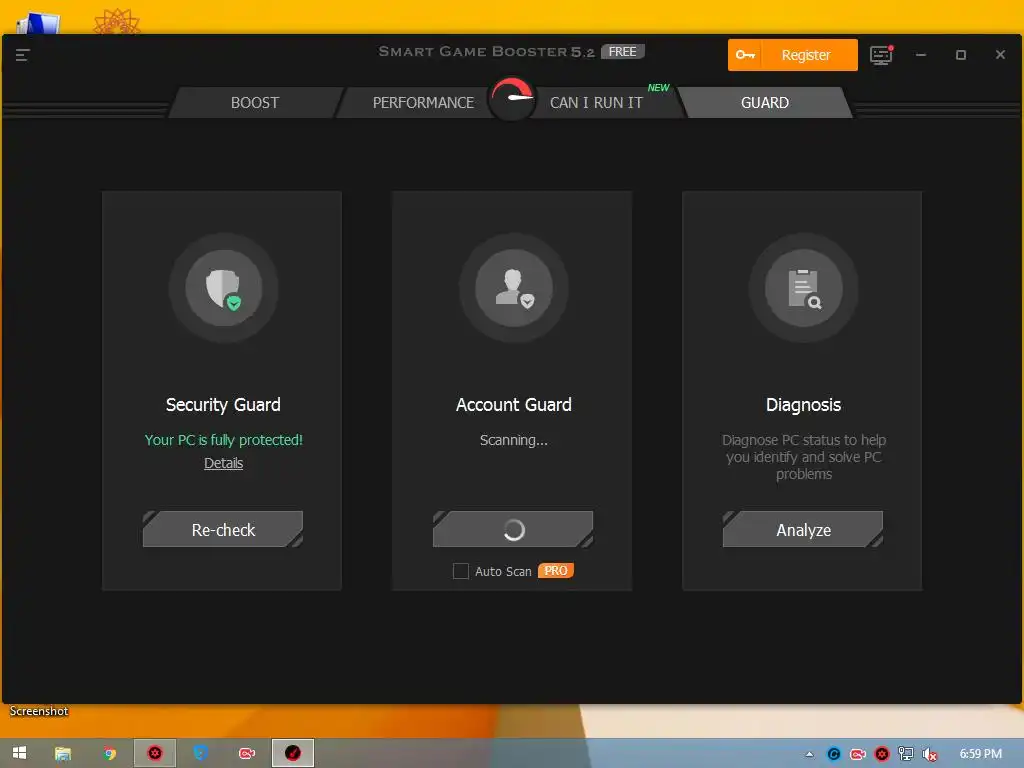Click the Diagnosis title
1024x768 pixels.
tap(803, 405)
